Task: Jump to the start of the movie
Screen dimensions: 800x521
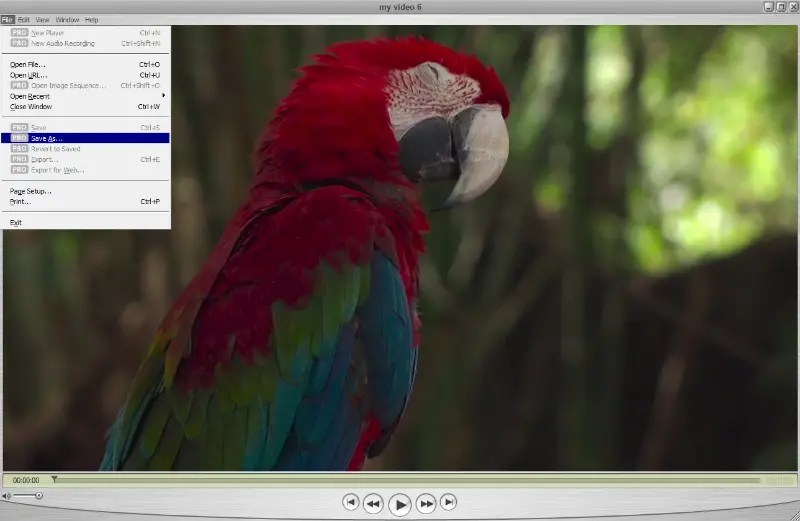Action: tap(351, 502)
